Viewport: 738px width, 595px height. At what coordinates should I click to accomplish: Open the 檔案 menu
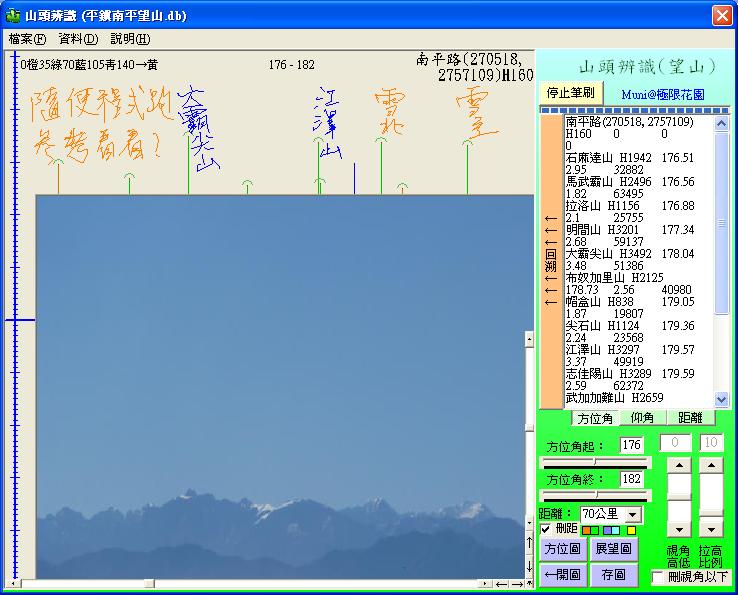pos(27,39)
